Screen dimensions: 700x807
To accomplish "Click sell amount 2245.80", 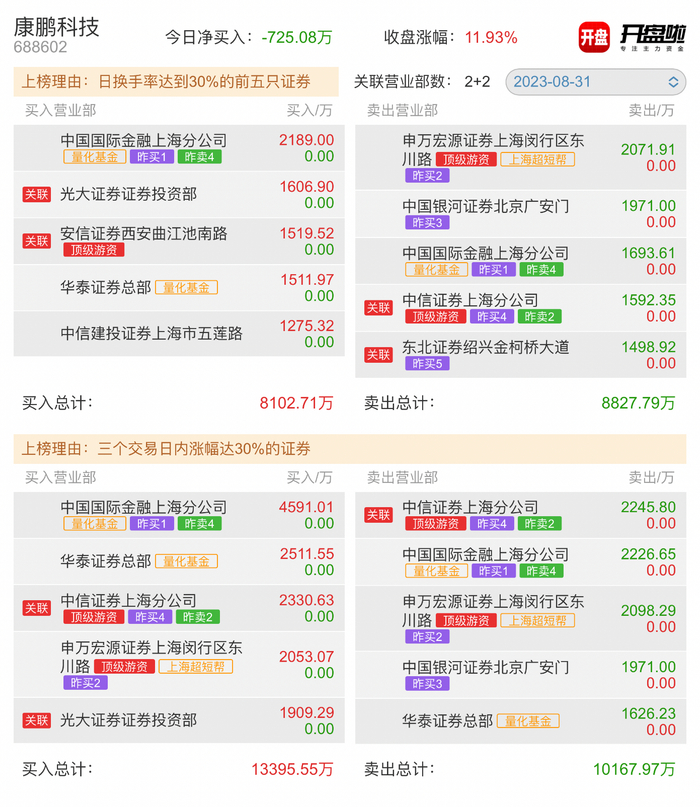I will coord(648,507).
